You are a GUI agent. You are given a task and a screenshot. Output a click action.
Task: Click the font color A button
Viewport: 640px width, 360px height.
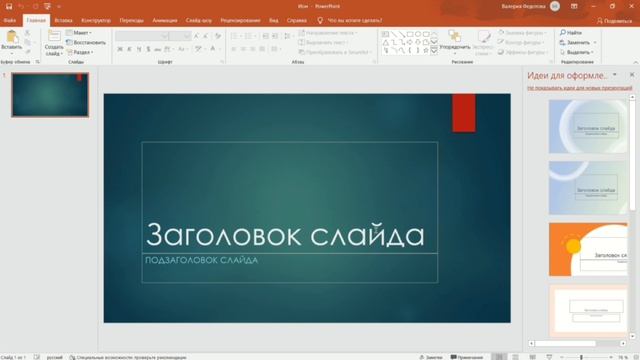(x=213, y=49)
